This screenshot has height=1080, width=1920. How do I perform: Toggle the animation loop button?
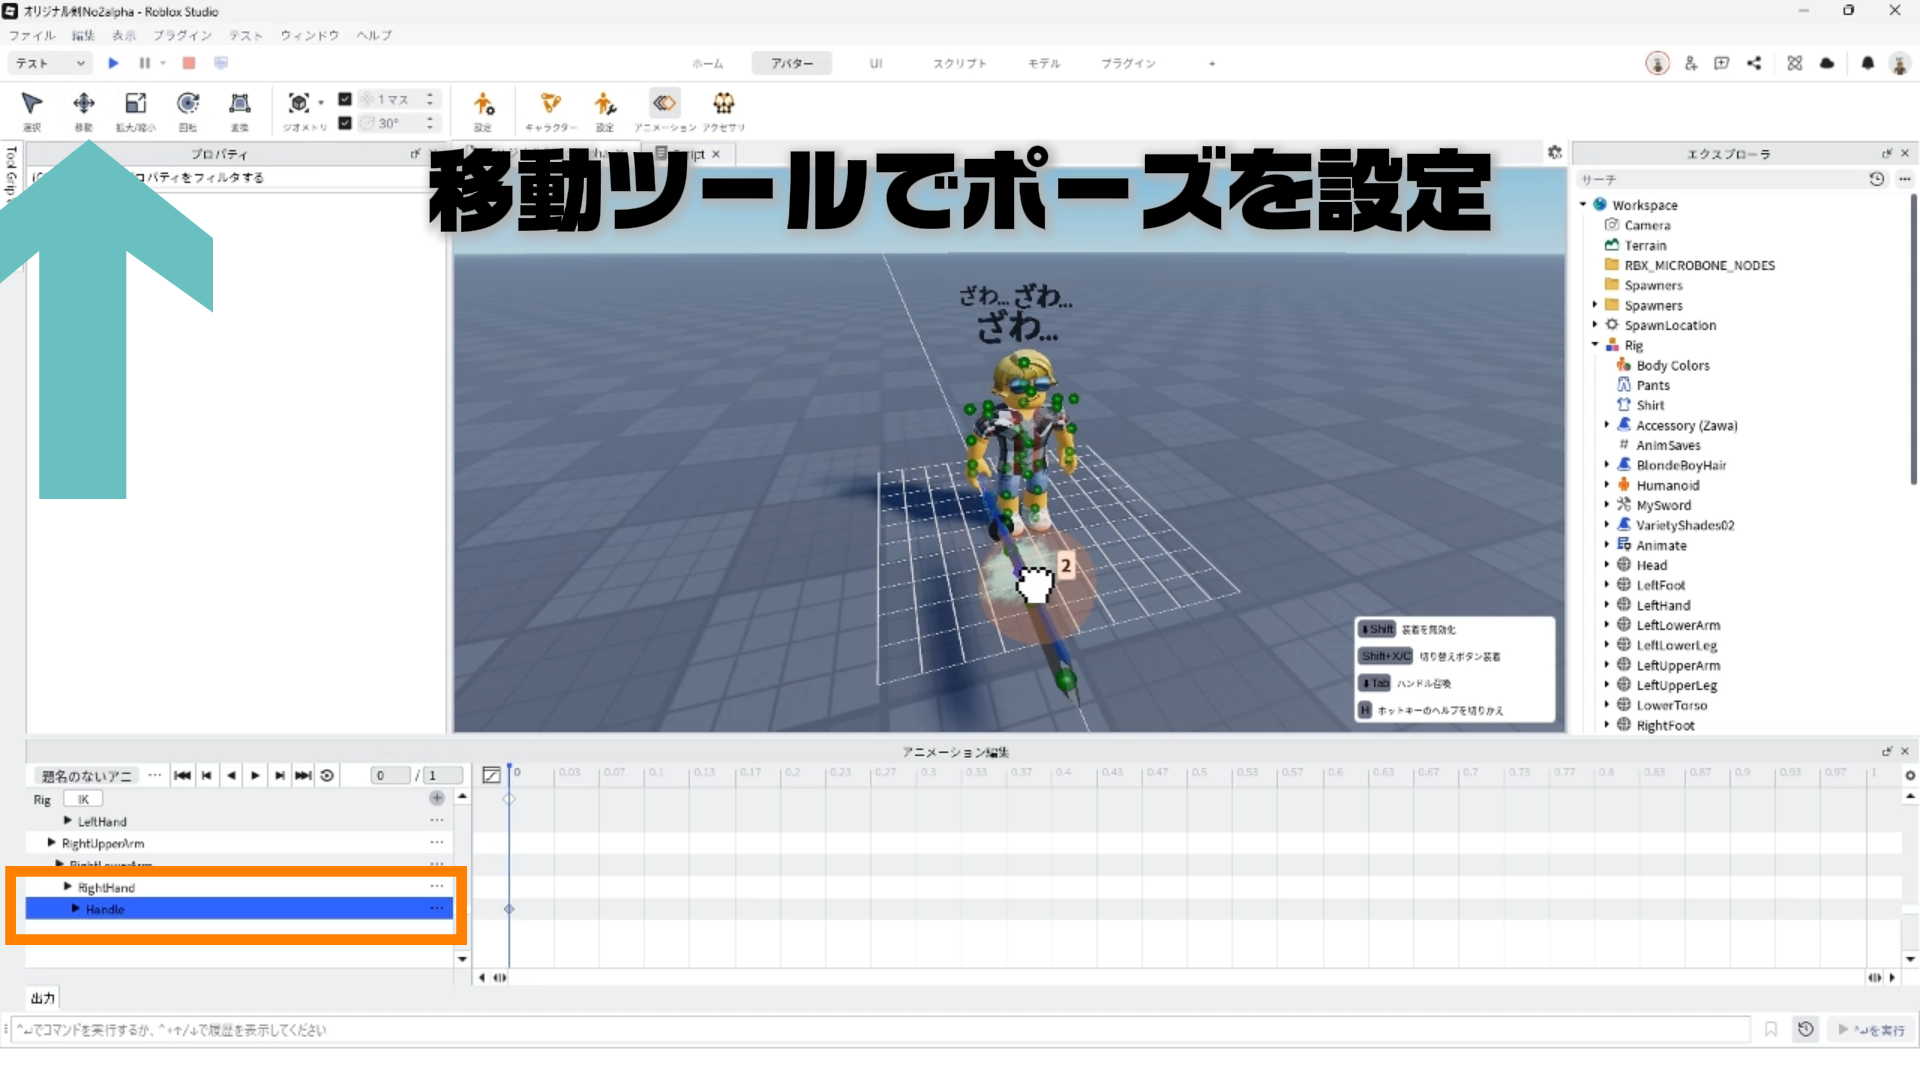(x=327, y=775)
